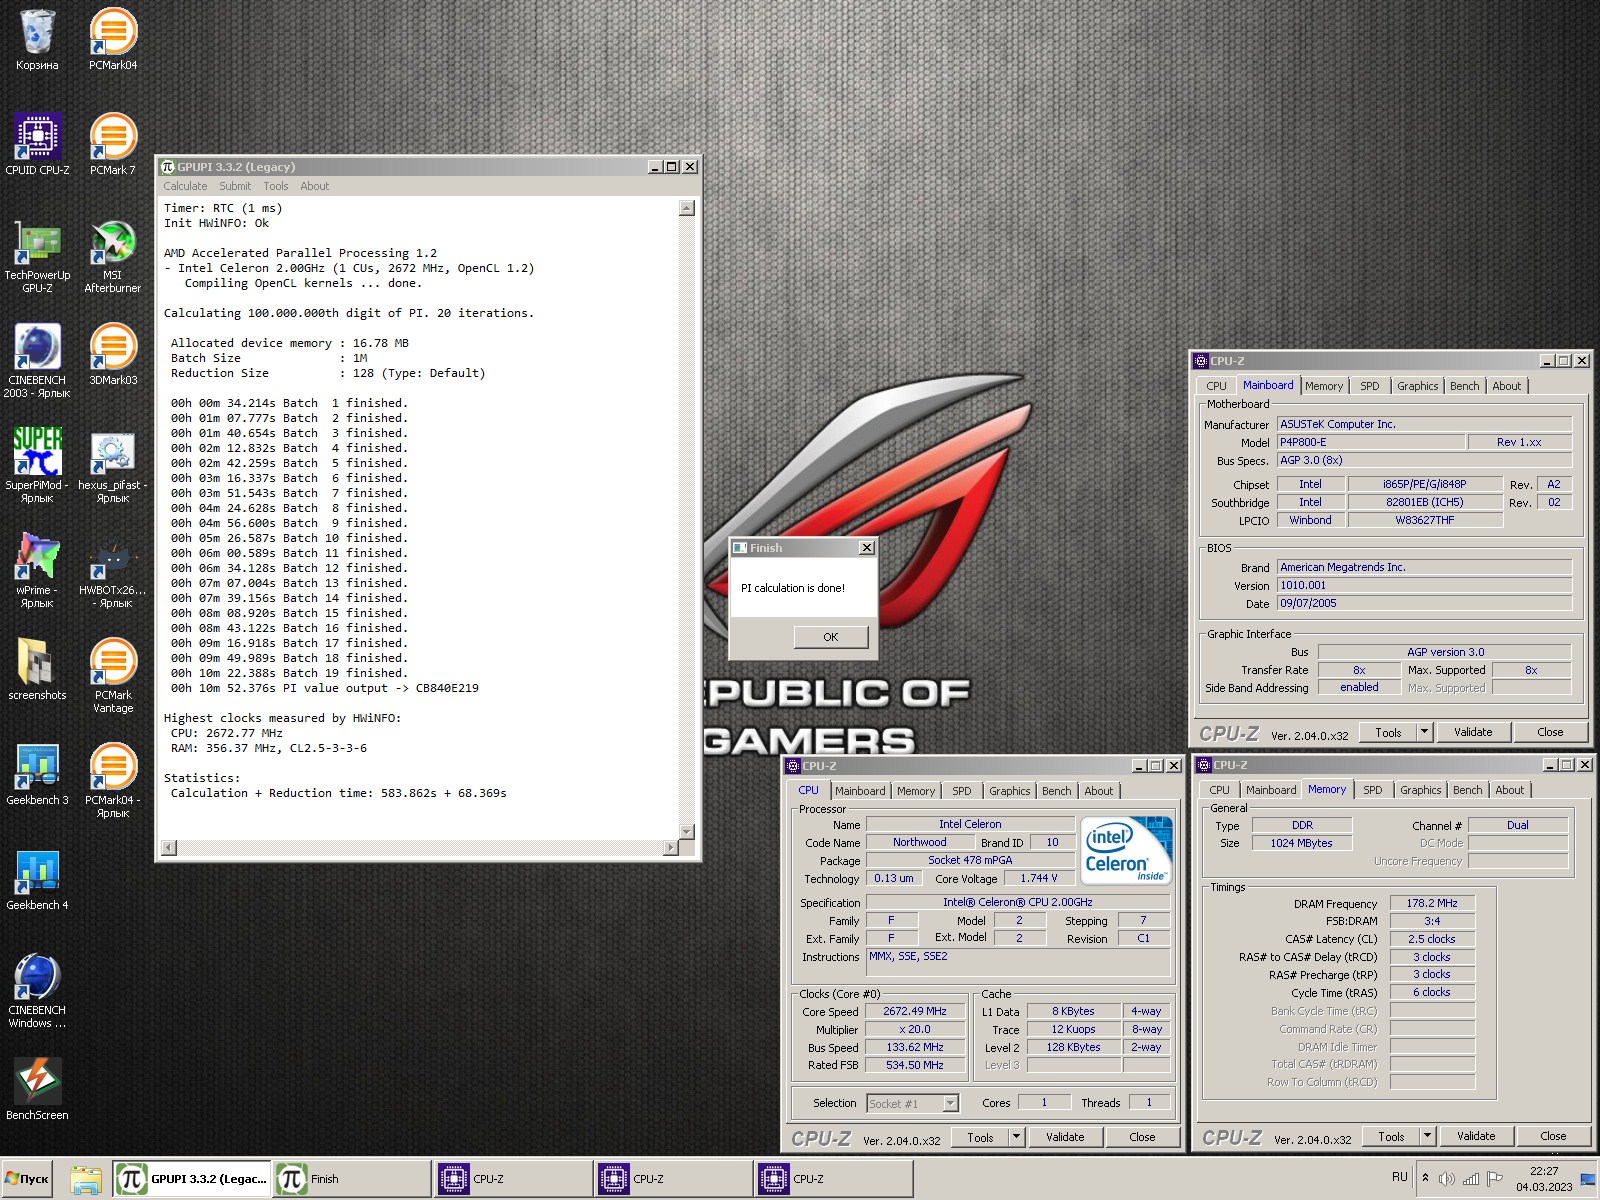The image size is (1600, 1200).
Task: Switch to SPD tab in Mainboard CPU-Z window
Action: pos(1370,386)
